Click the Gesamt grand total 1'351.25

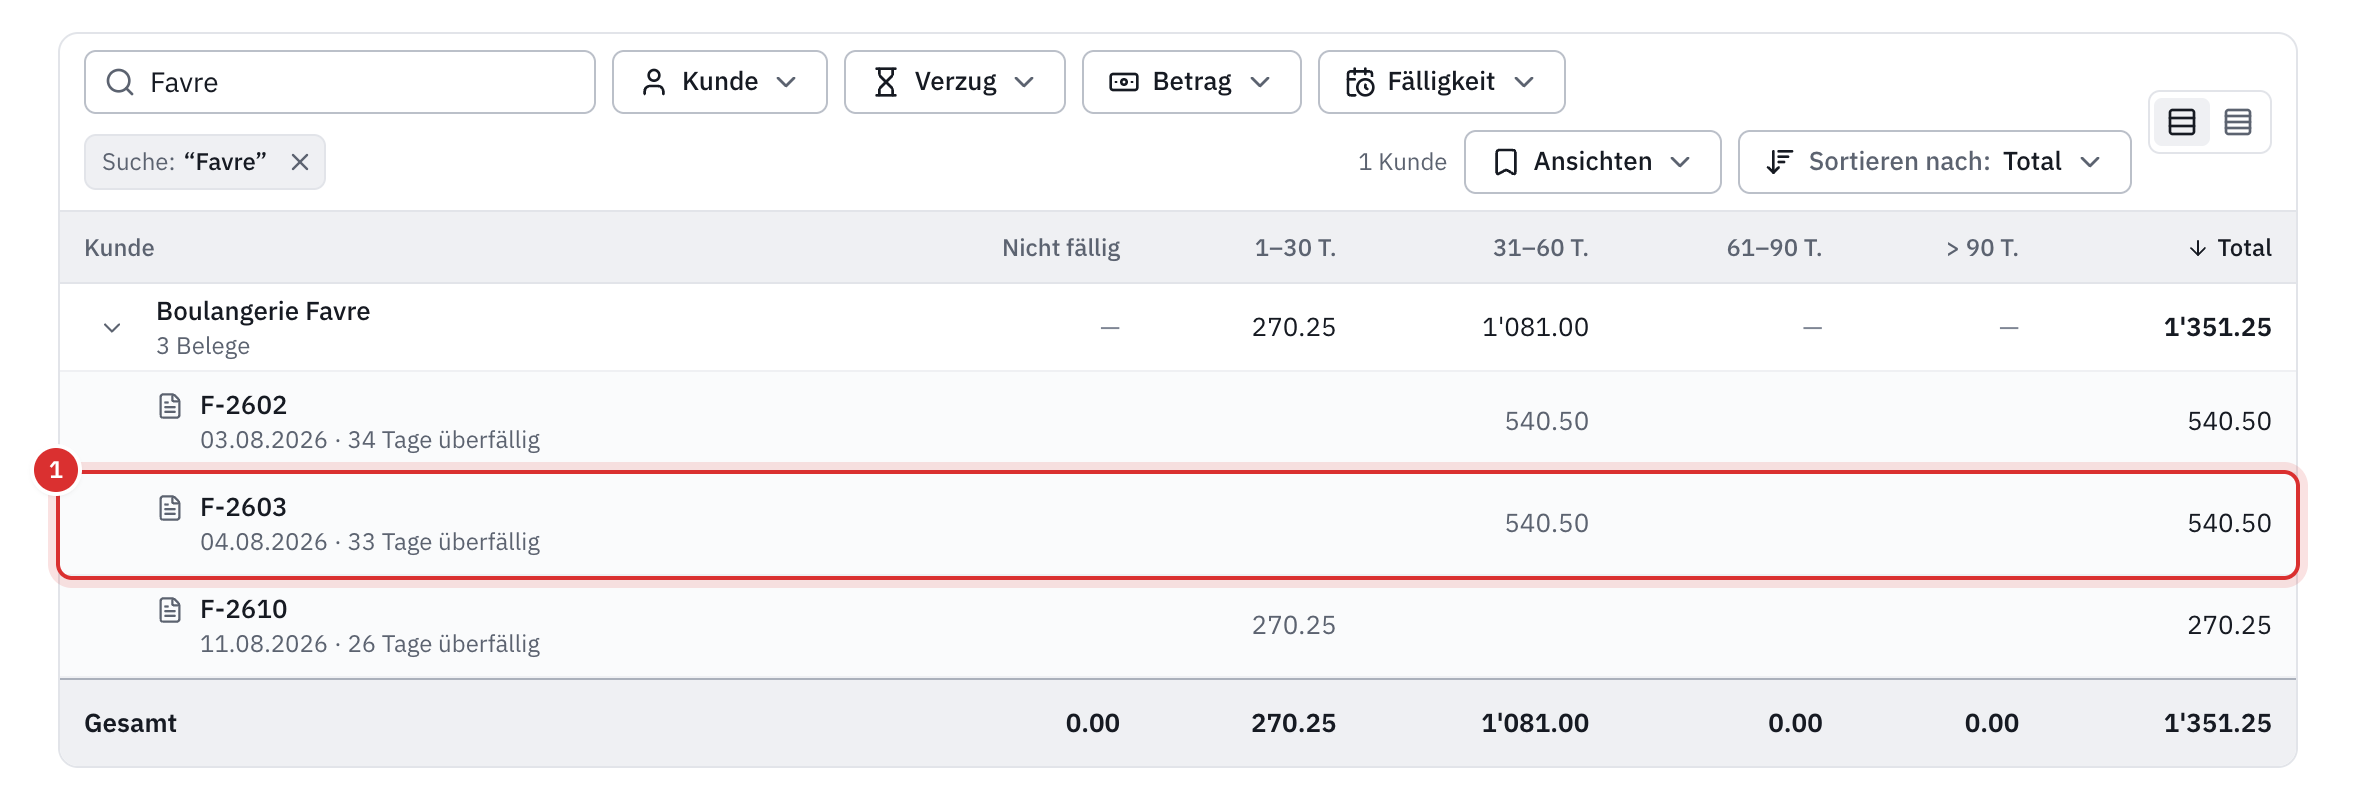[x=2217, y=723]
